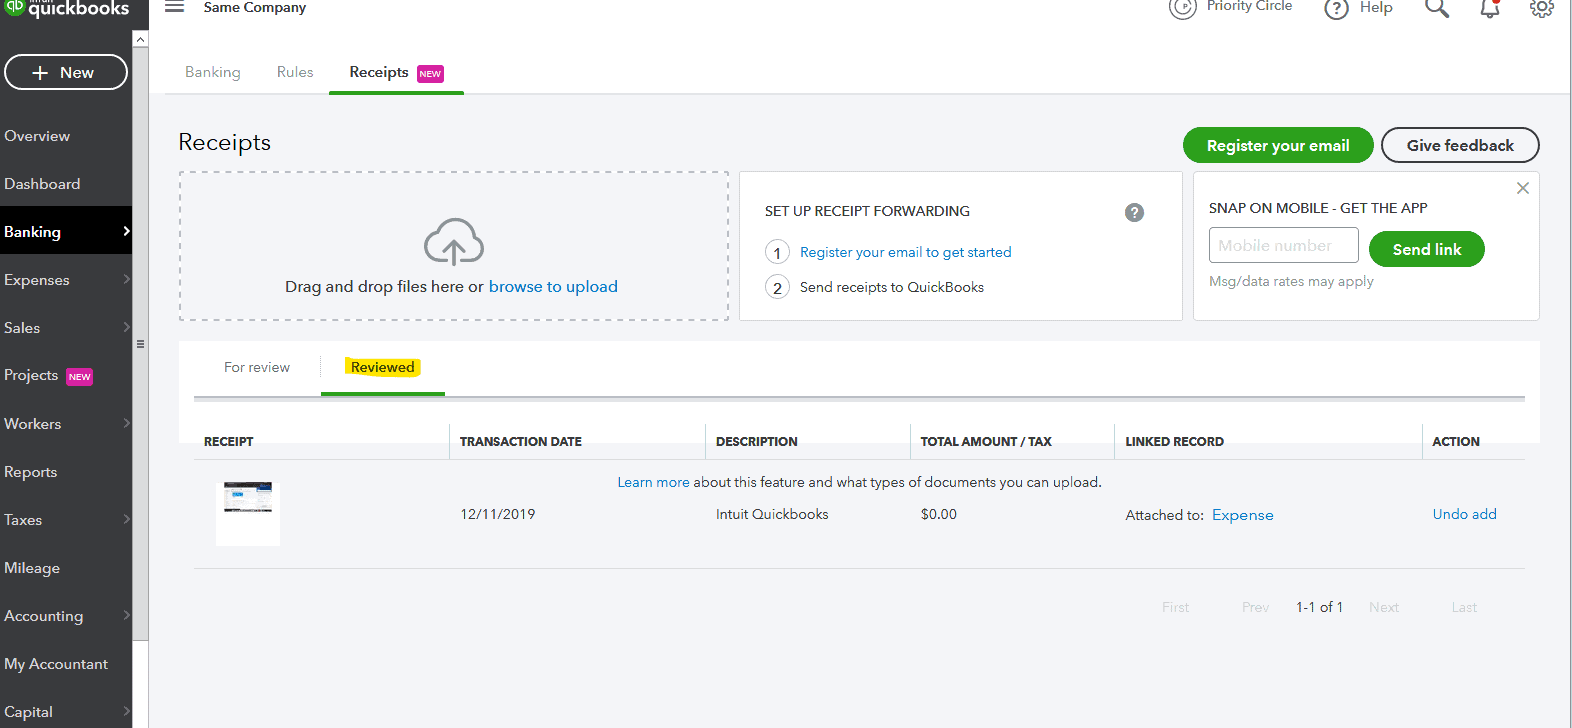Switch to the Banking tab
The image size is (1572, 728).
pos(213,72)
